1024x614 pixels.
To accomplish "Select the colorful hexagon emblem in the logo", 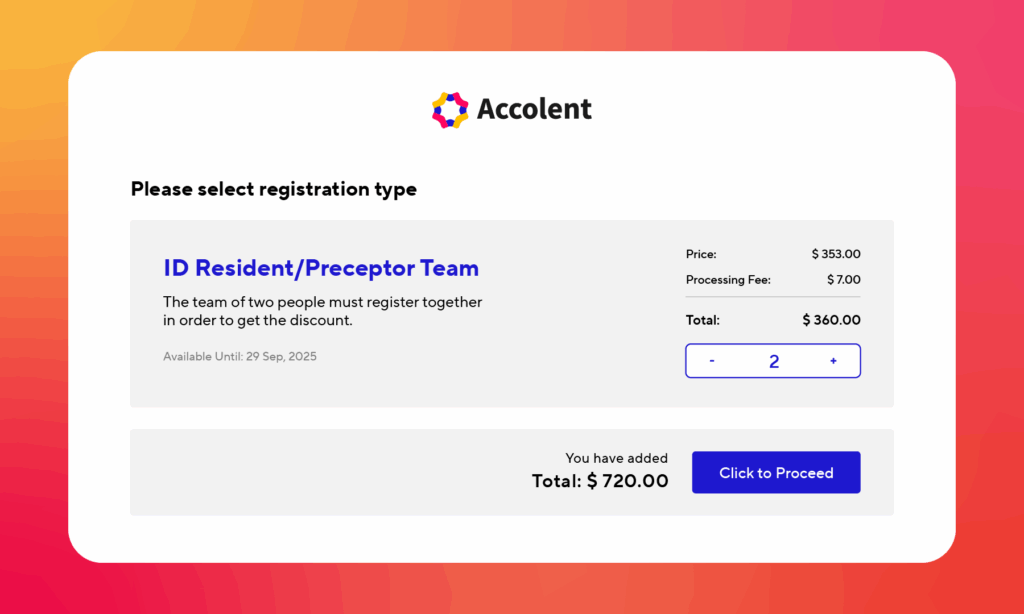I will pyautogui.click(x=449, y=108).
